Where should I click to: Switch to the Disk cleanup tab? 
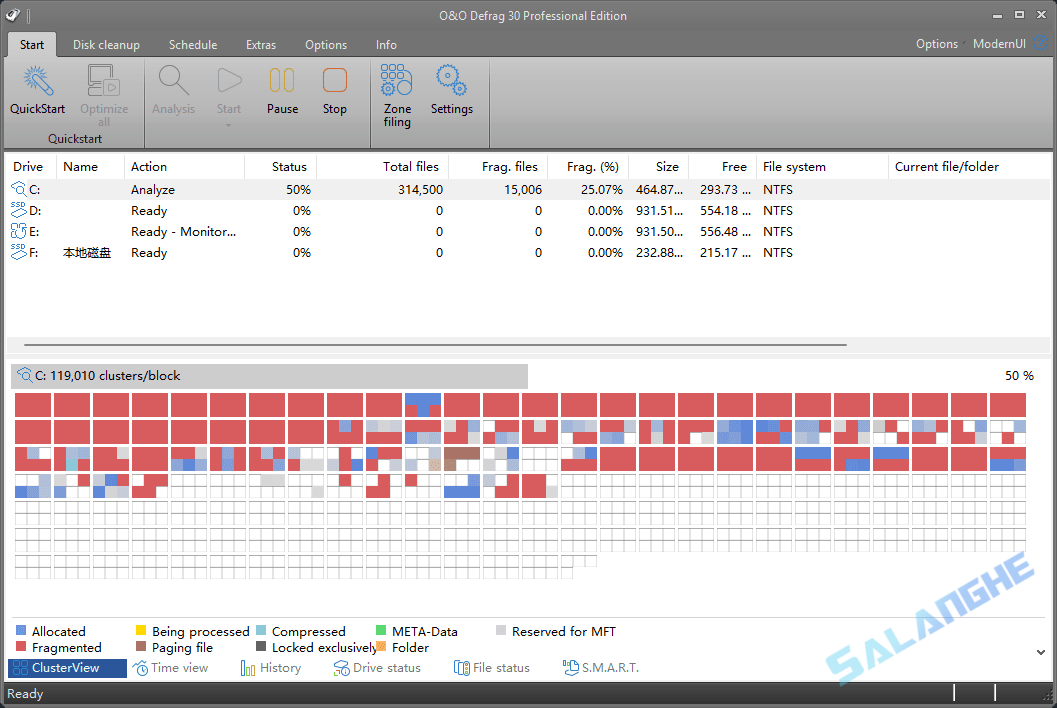106,45
